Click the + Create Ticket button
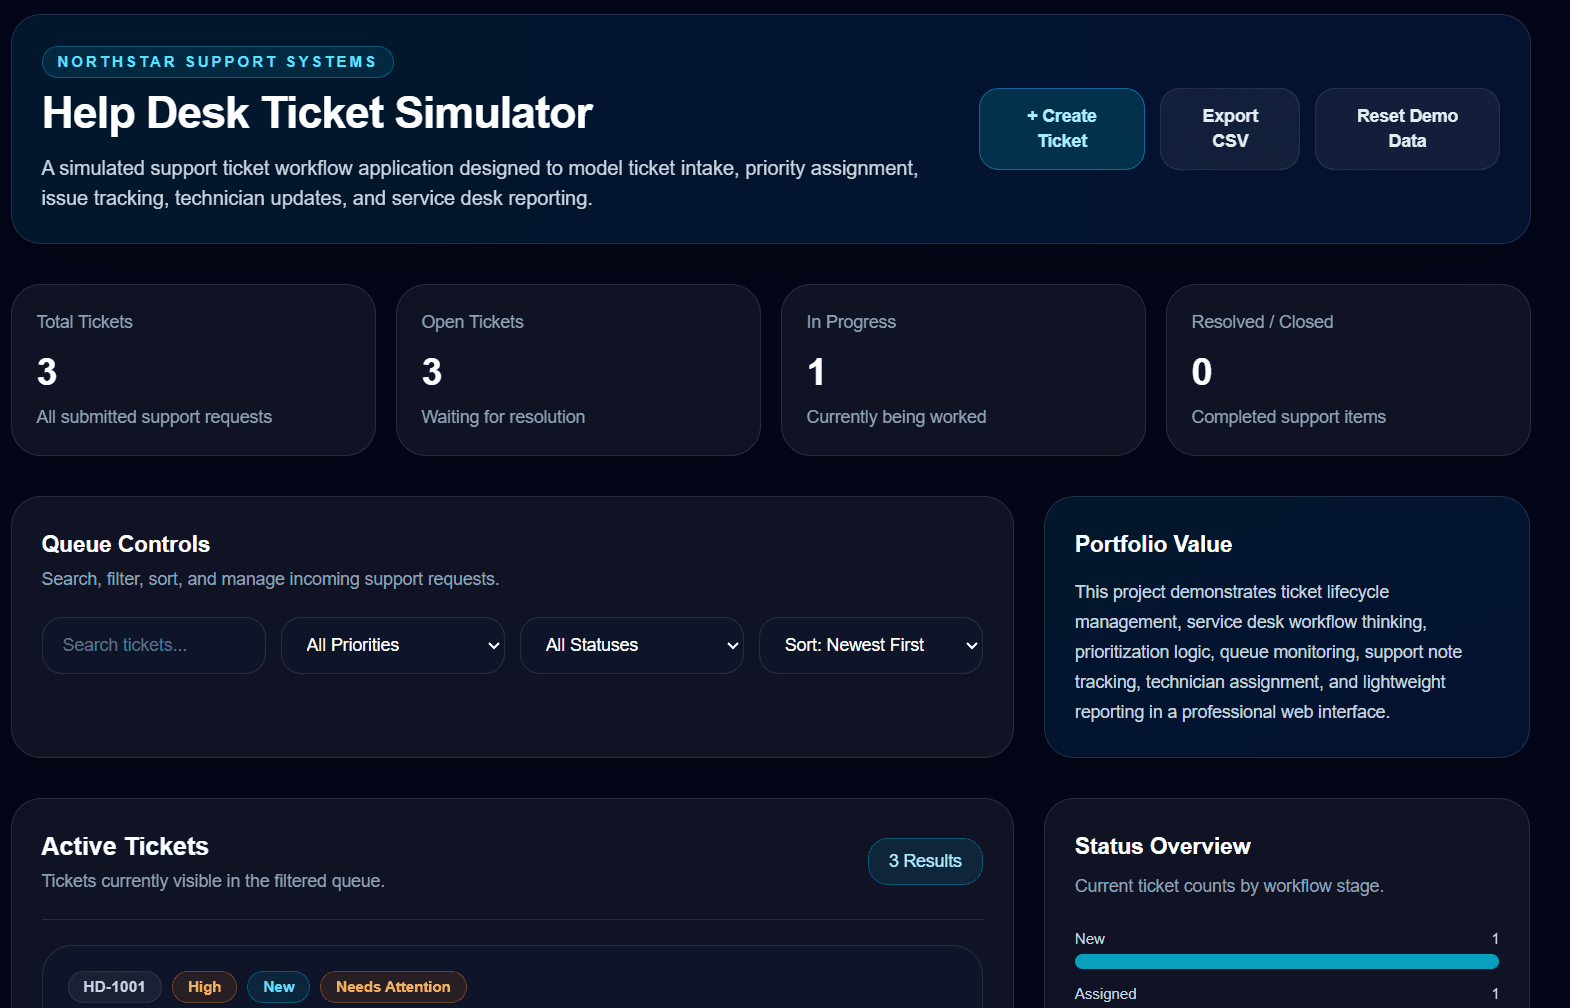The width and height of the screenshot is (1570, 1008). pos(1062,129)
